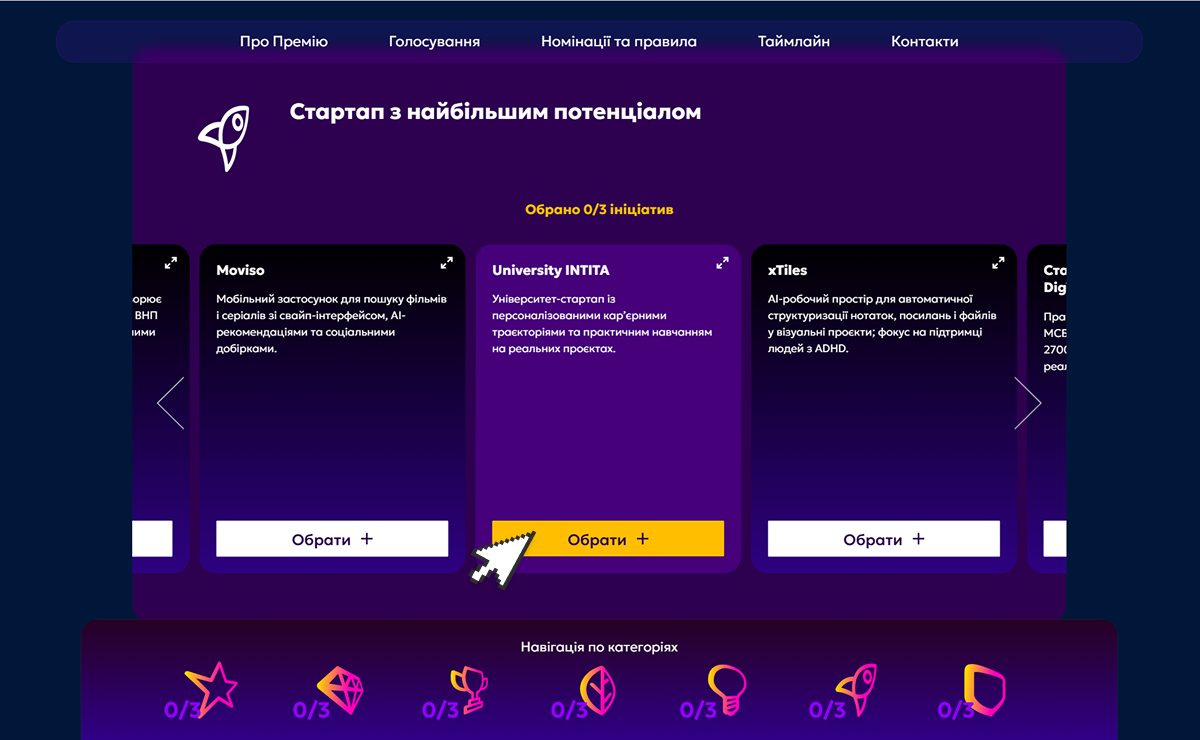Choose Moviso with the Обрати button
The width and height of the screenshot is (1200, 740).
(332, 539)
